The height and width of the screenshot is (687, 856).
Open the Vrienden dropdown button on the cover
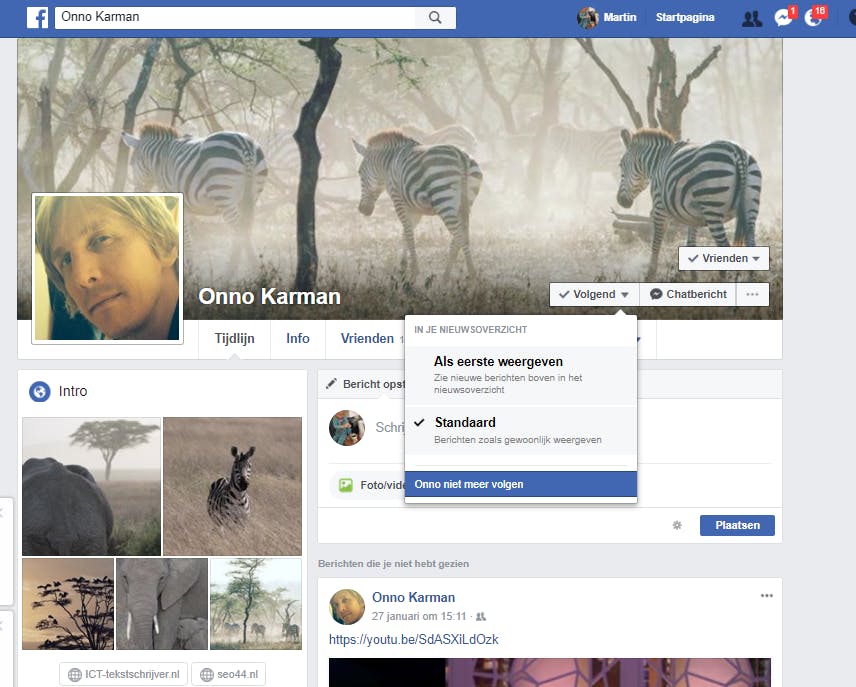pos(723,258)
